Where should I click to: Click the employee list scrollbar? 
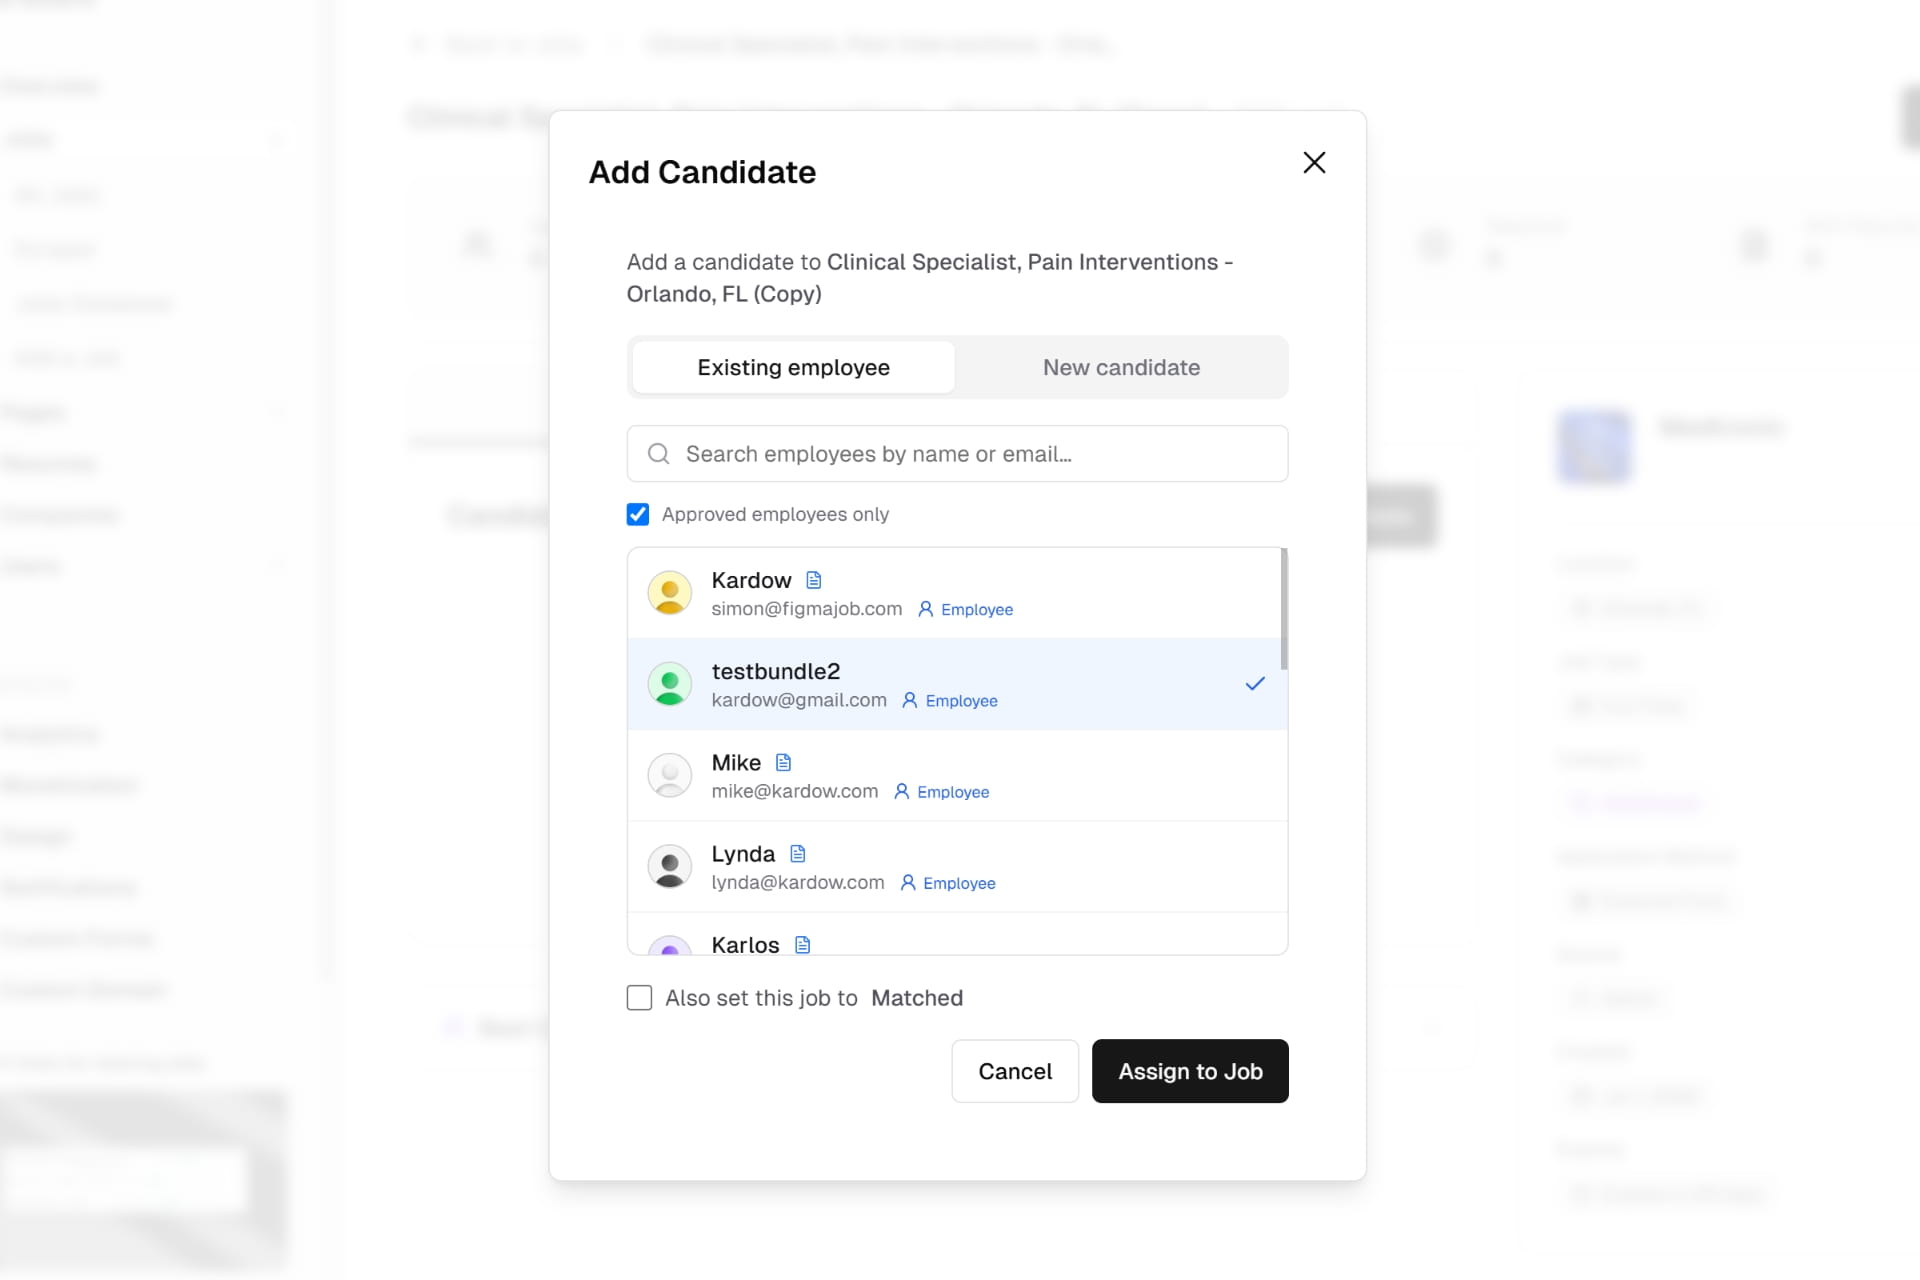(x=1284, y=609)
